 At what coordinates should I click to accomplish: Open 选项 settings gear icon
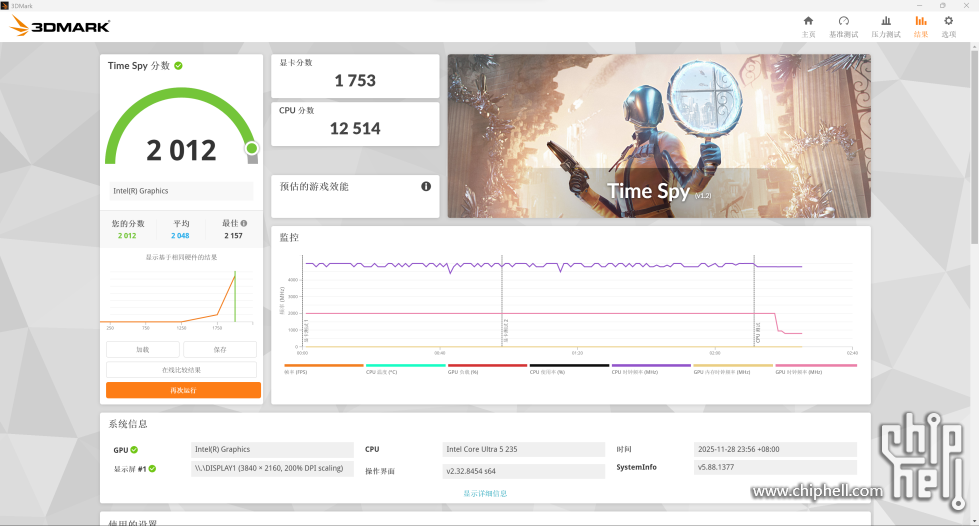(948, 26)
